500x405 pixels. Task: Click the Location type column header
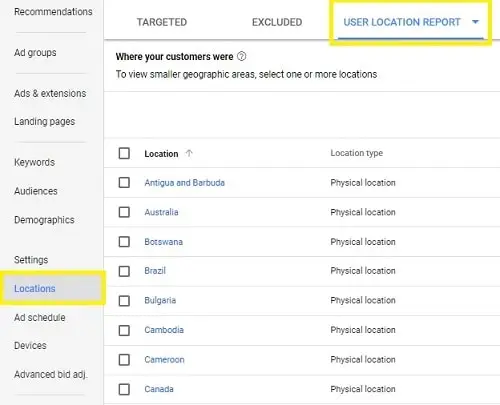coord(356,153)
